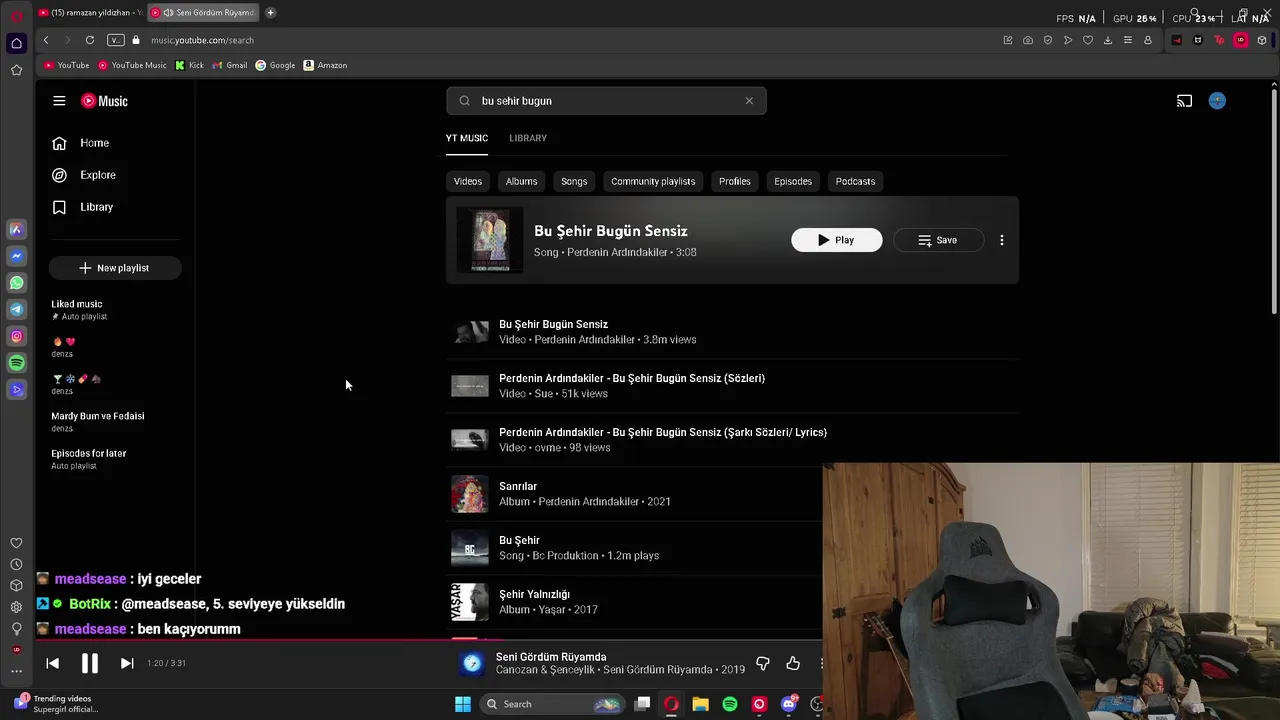
Task: Open the account profile avatar
Action: [1217, 101]
